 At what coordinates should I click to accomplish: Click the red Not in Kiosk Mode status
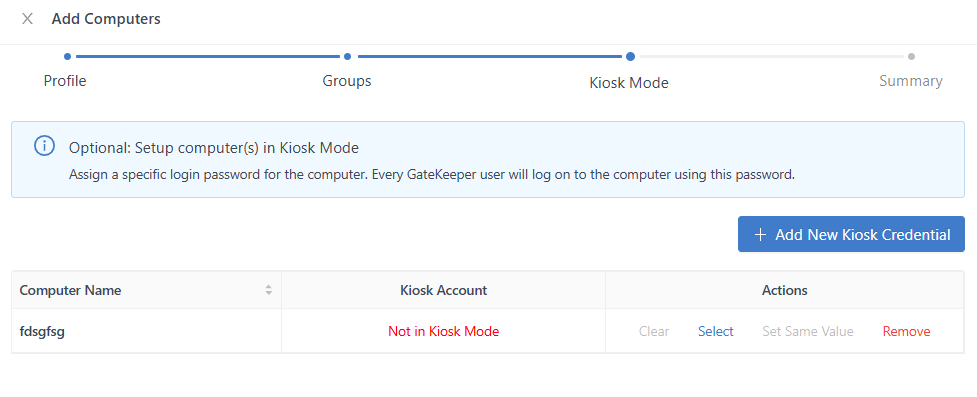[x=443, y=331]
